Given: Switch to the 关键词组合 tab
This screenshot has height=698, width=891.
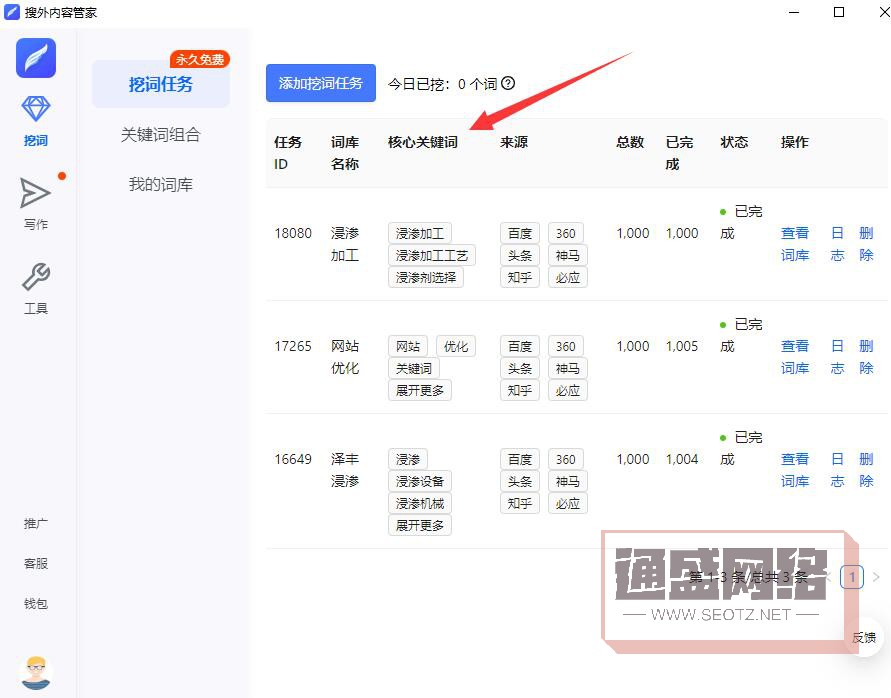Looking at the screenshot, I should pyautogui.click(x=162, y=135).
